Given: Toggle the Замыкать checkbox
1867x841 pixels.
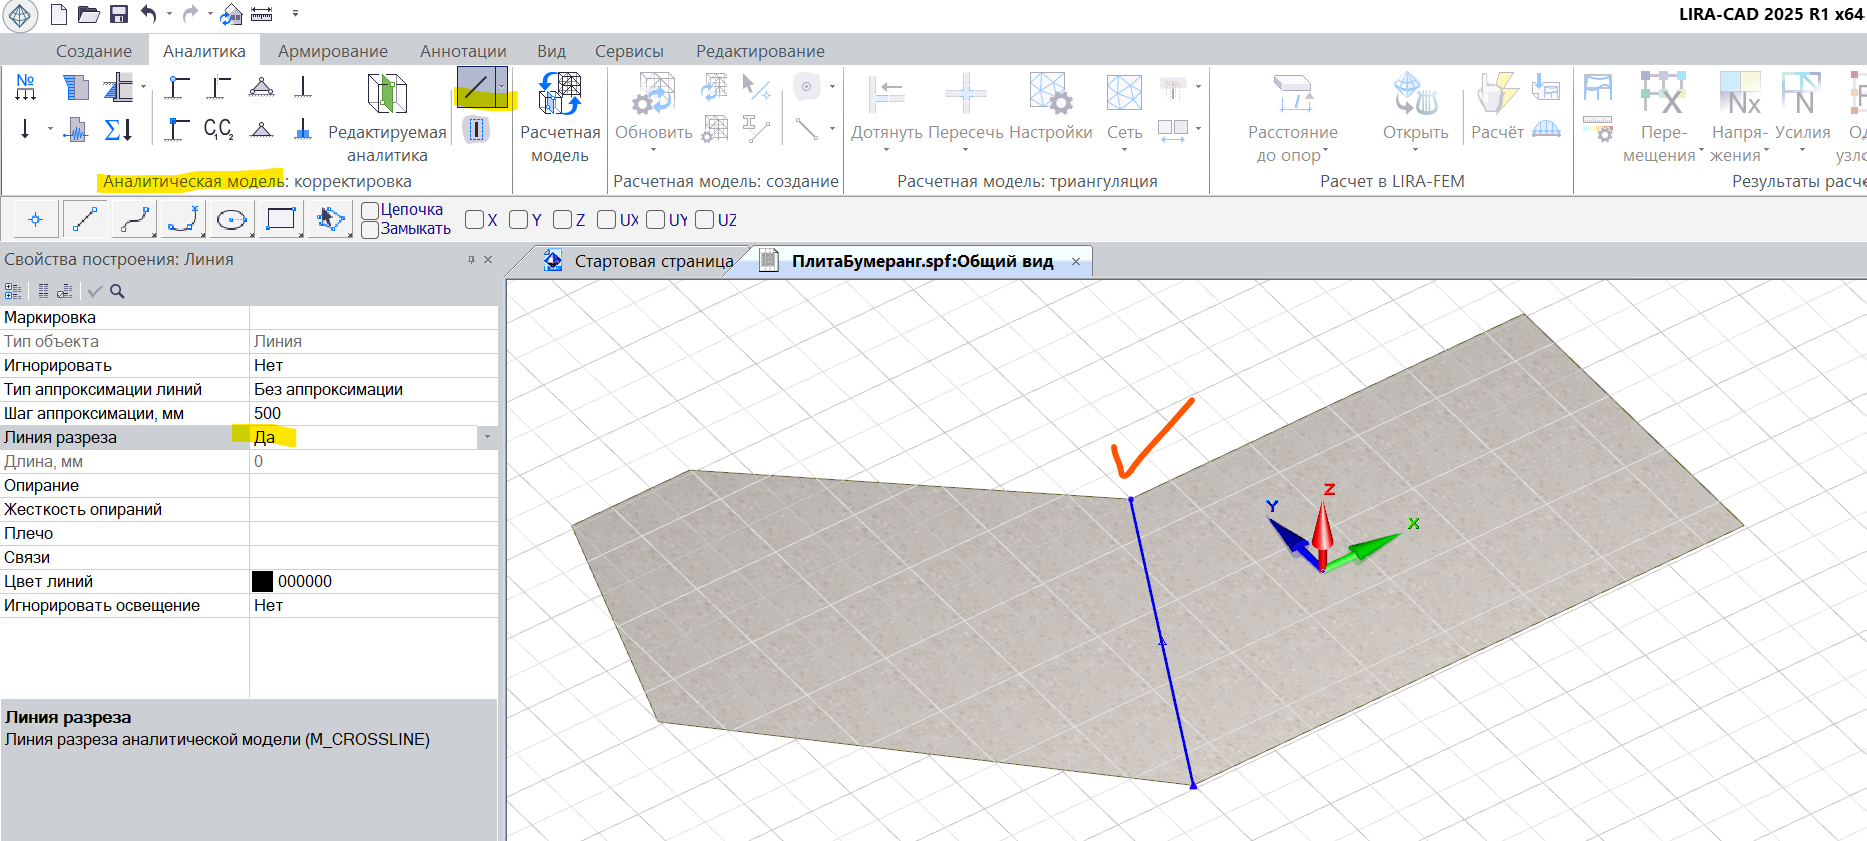Looking at the screenshot, I should point(370,230).
